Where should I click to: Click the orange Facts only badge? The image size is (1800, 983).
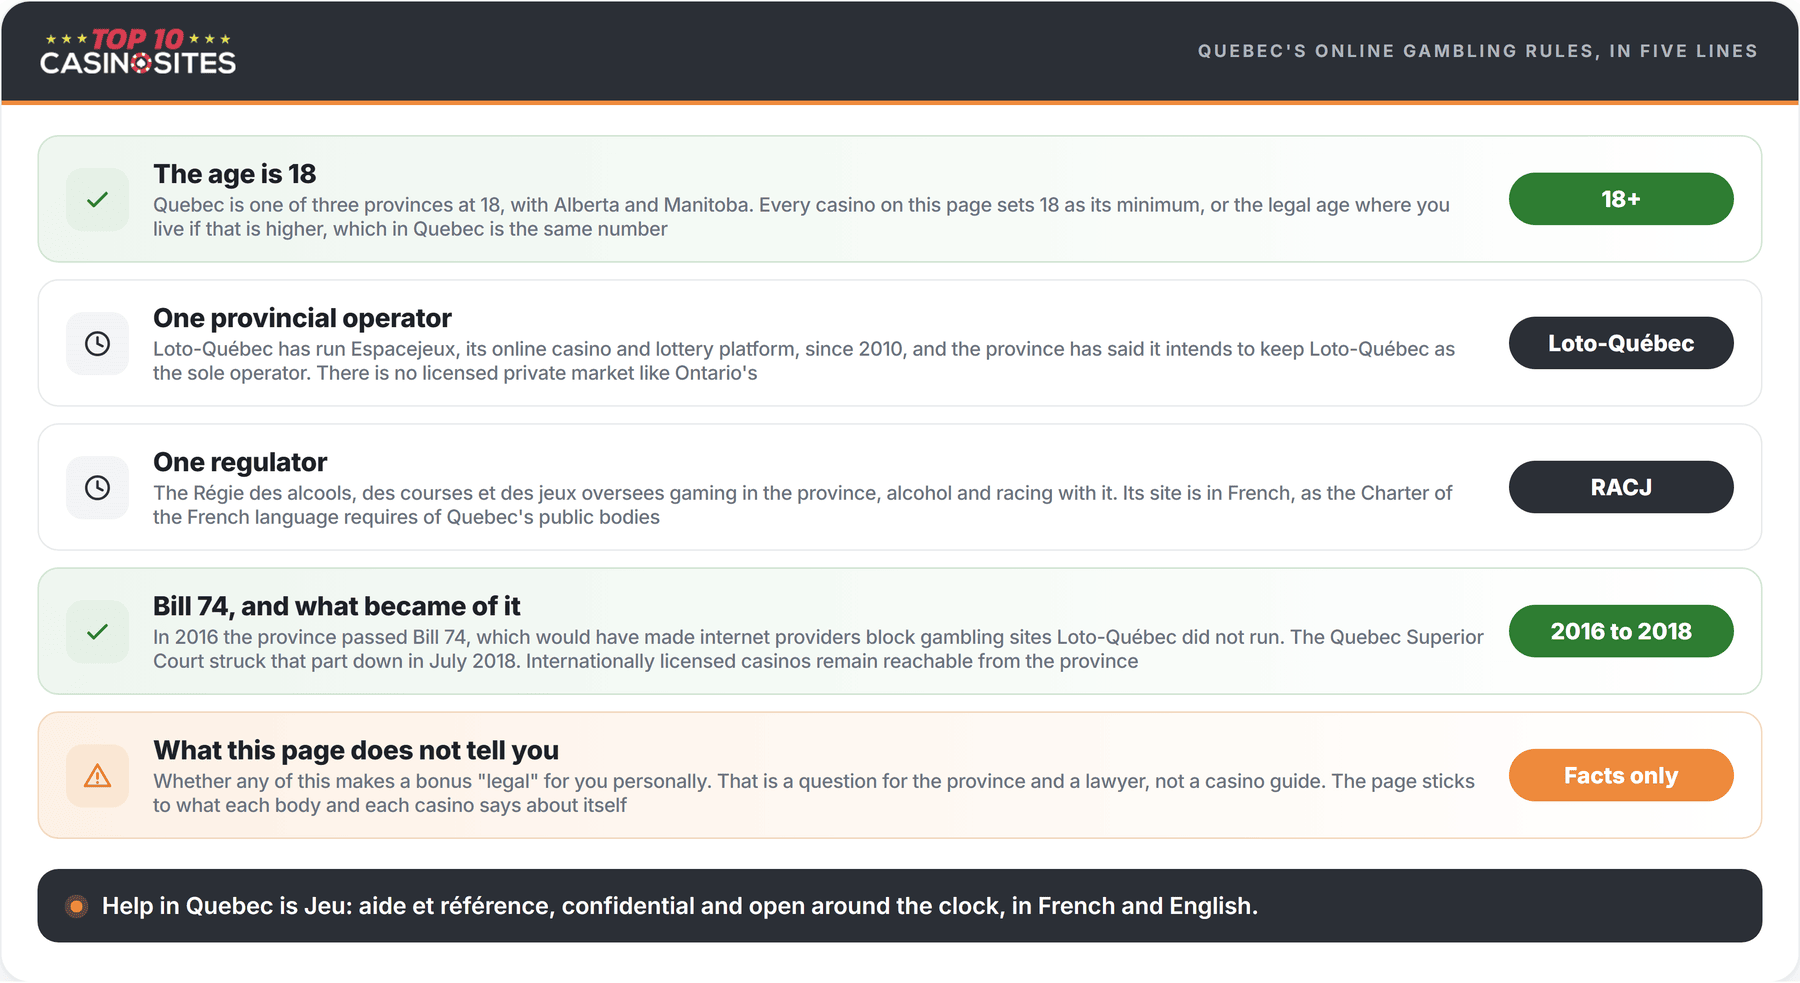point(1621,775)
